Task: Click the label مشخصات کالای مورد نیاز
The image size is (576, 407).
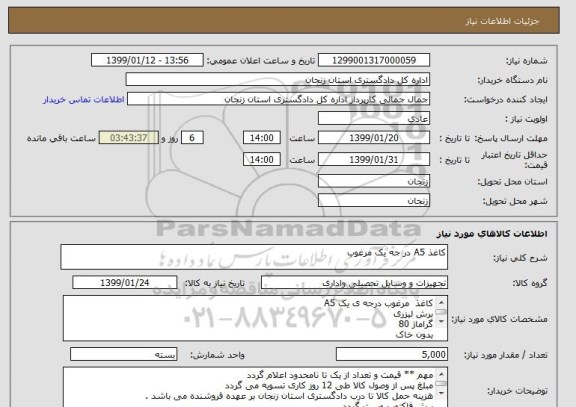Action: pos(500,319)
